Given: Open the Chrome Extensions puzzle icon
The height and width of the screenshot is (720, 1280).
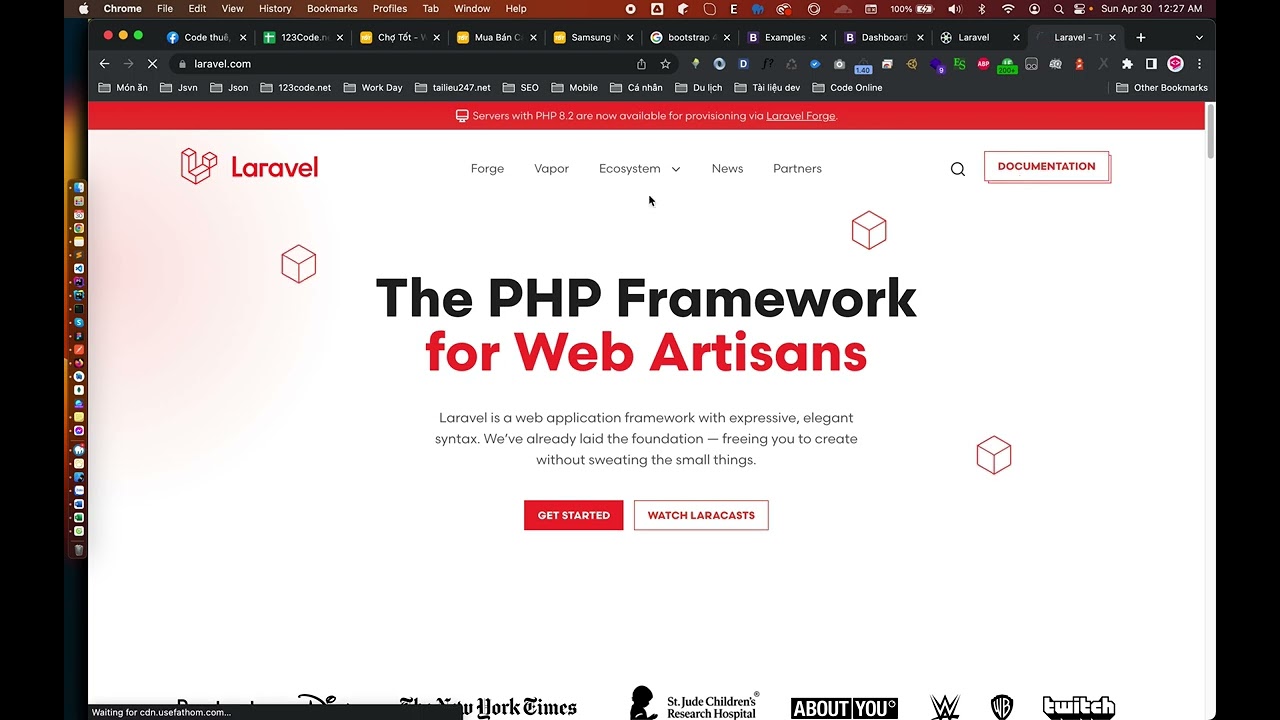Looking at the screenshot, I should 1127,64.
